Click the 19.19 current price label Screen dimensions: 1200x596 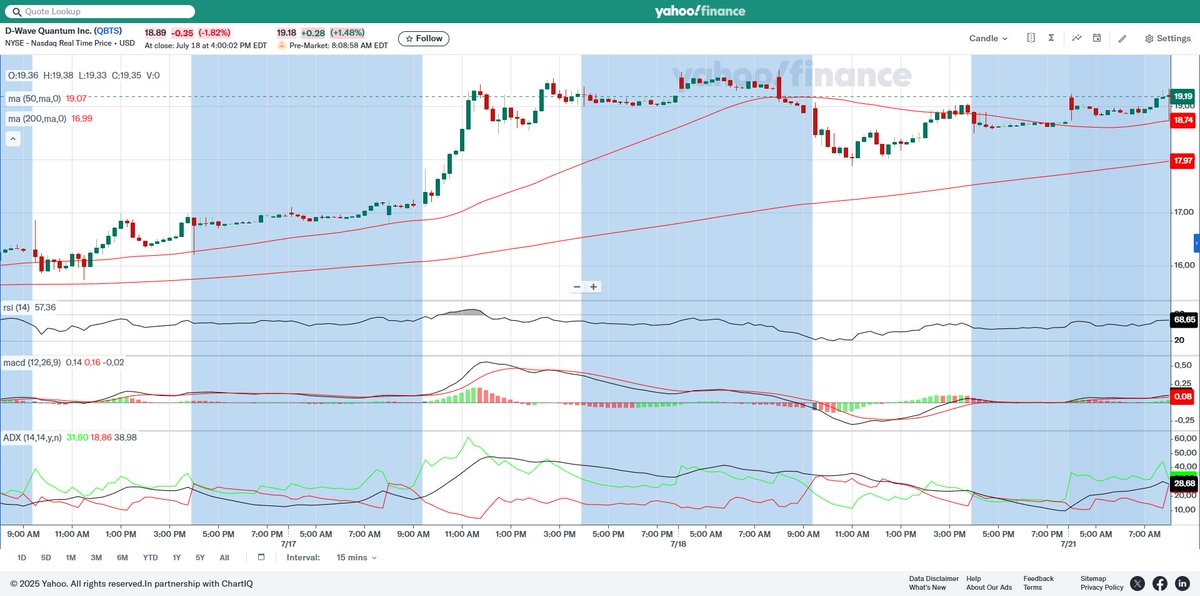pos(1183,97)
